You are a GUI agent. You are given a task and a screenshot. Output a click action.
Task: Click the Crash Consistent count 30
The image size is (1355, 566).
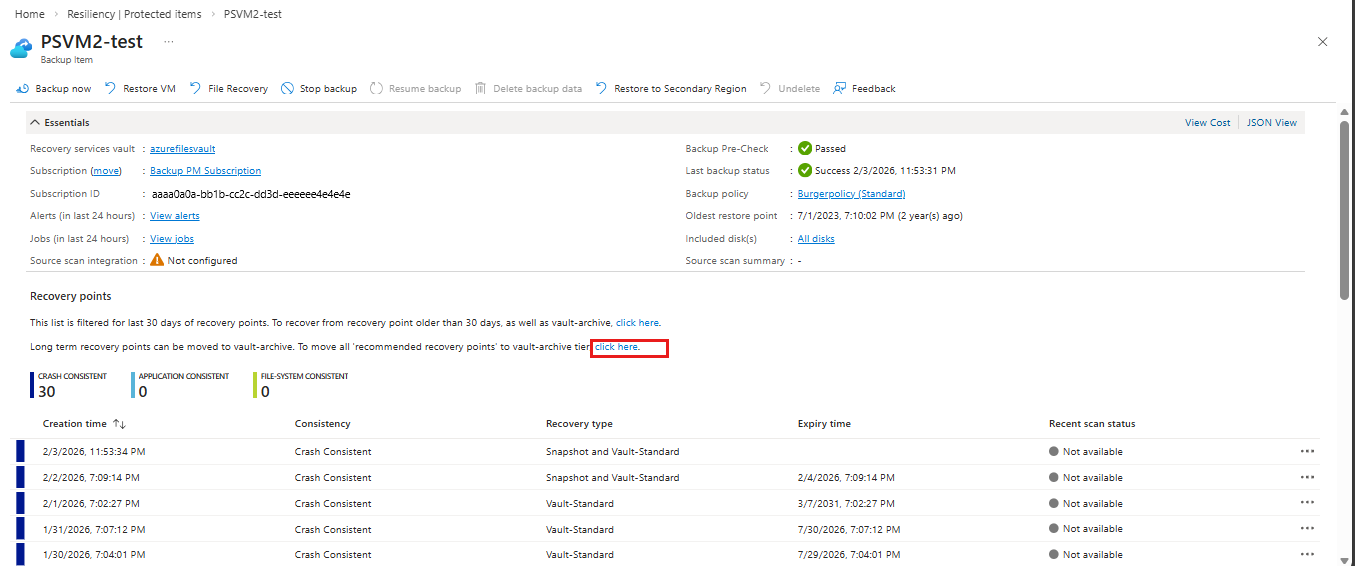(x=47, y=392)
